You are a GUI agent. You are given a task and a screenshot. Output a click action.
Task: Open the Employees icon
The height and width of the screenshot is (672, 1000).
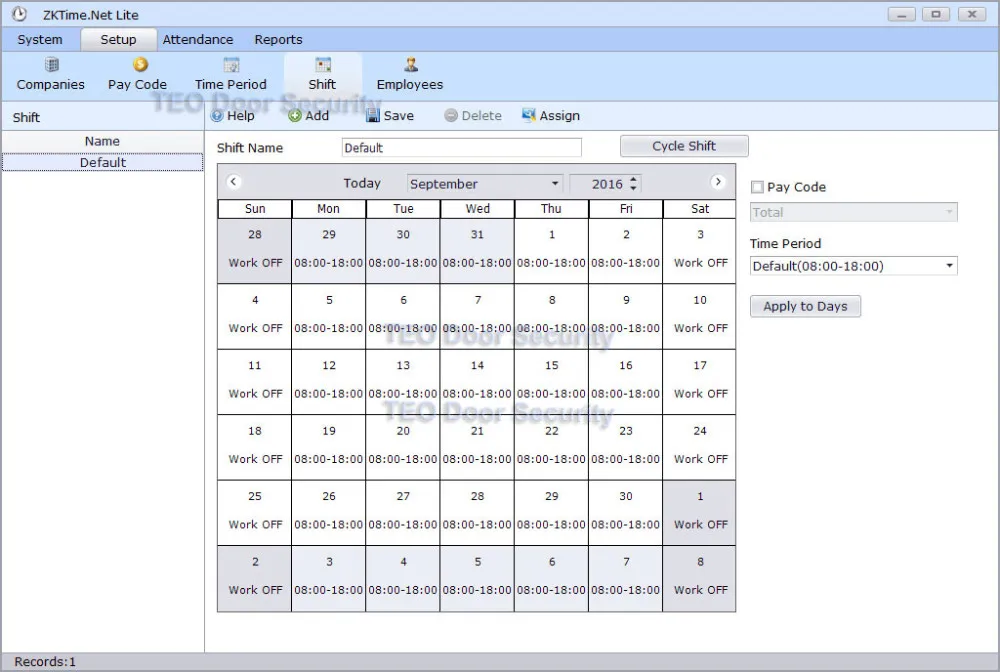pyautogui.click(x=410, y=75)
